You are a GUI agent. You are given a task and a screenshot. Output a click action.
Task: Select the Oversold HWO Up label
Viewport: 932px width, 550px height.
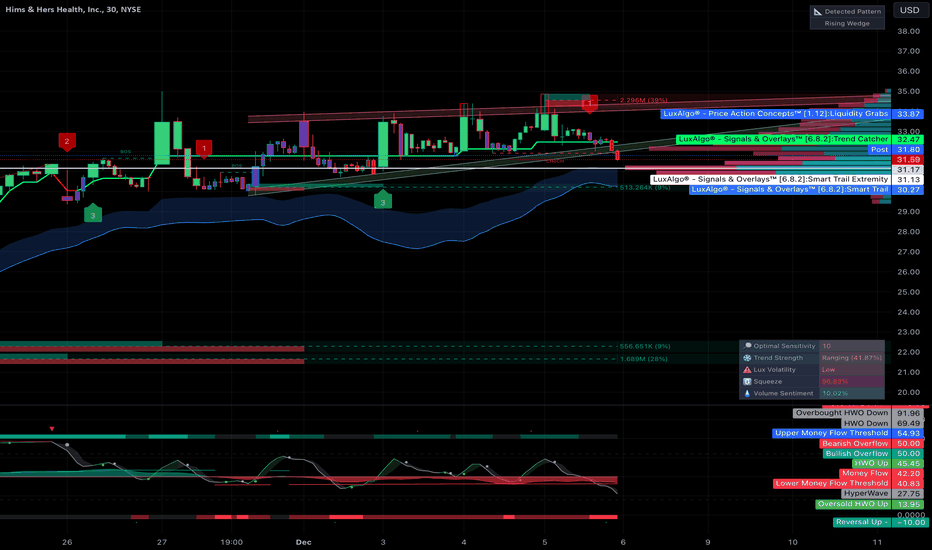[x=853, y=504]
